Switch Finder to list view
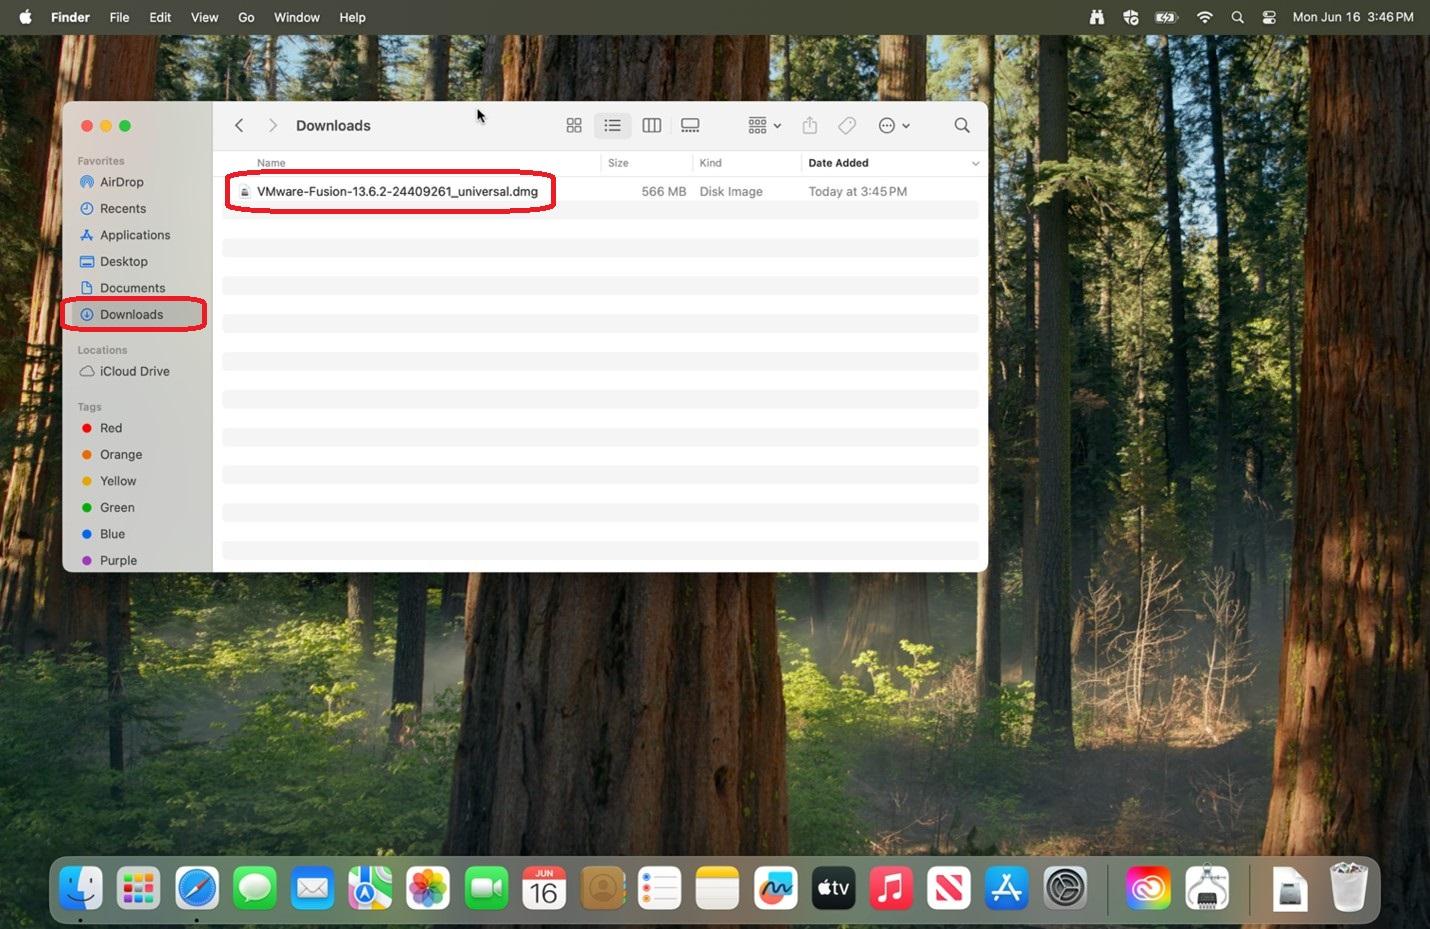The image size is (1430, 929). [x=612, y=125]
